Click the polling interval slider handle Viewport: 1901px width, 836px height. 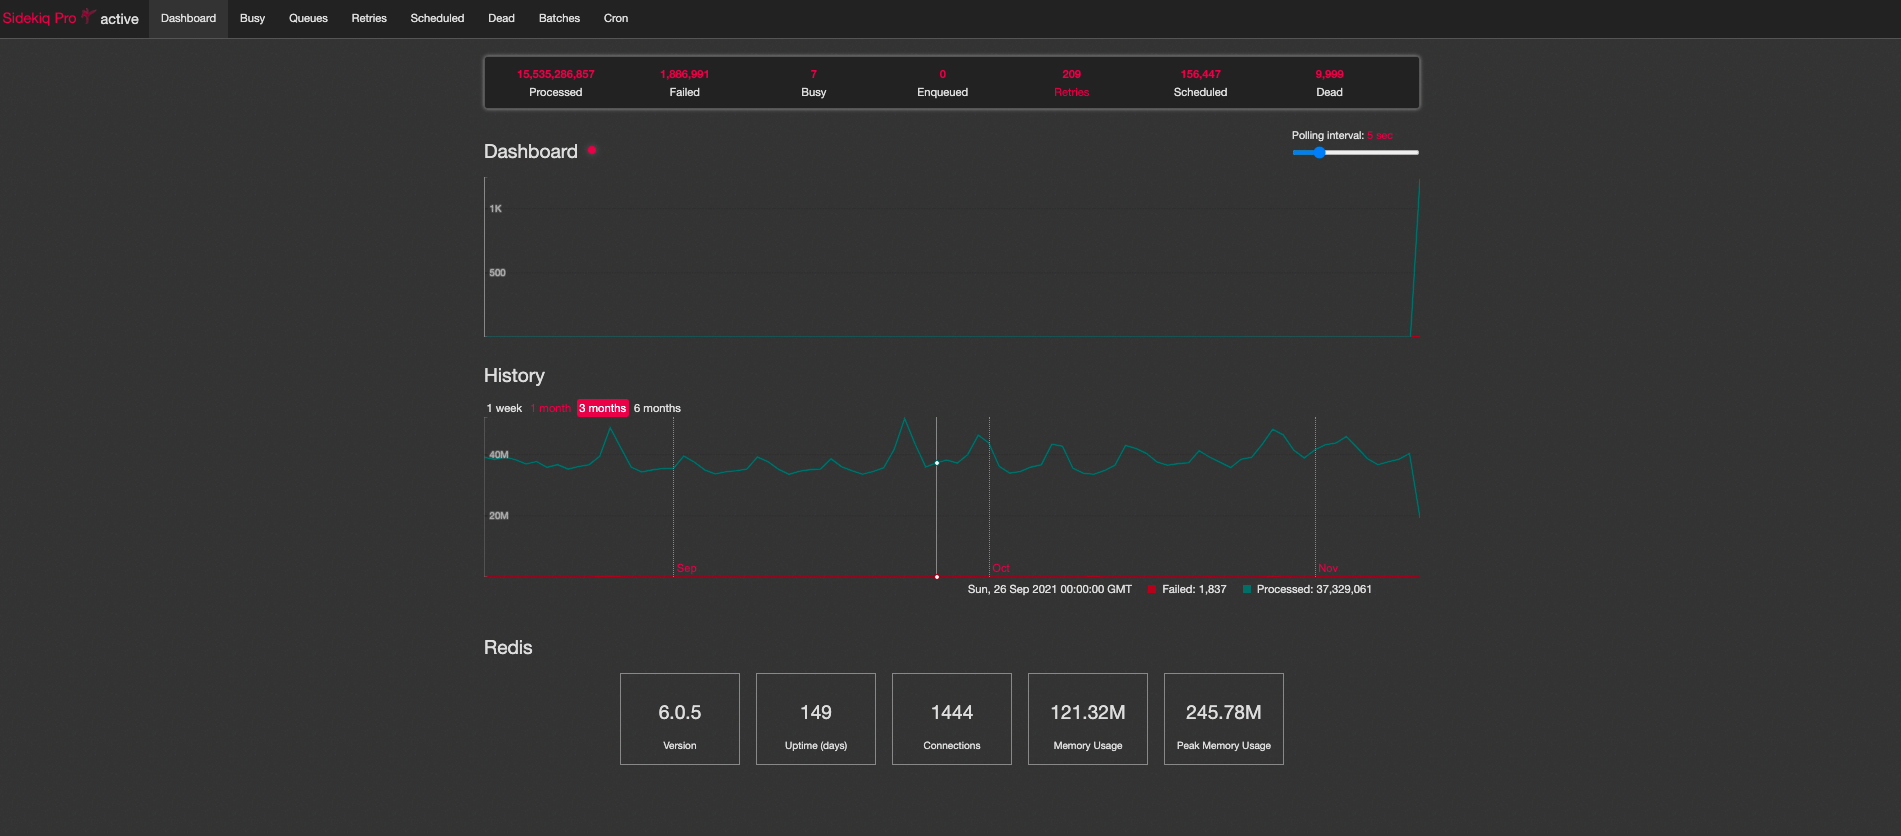pyautogui.click(x=1319, y=152)
